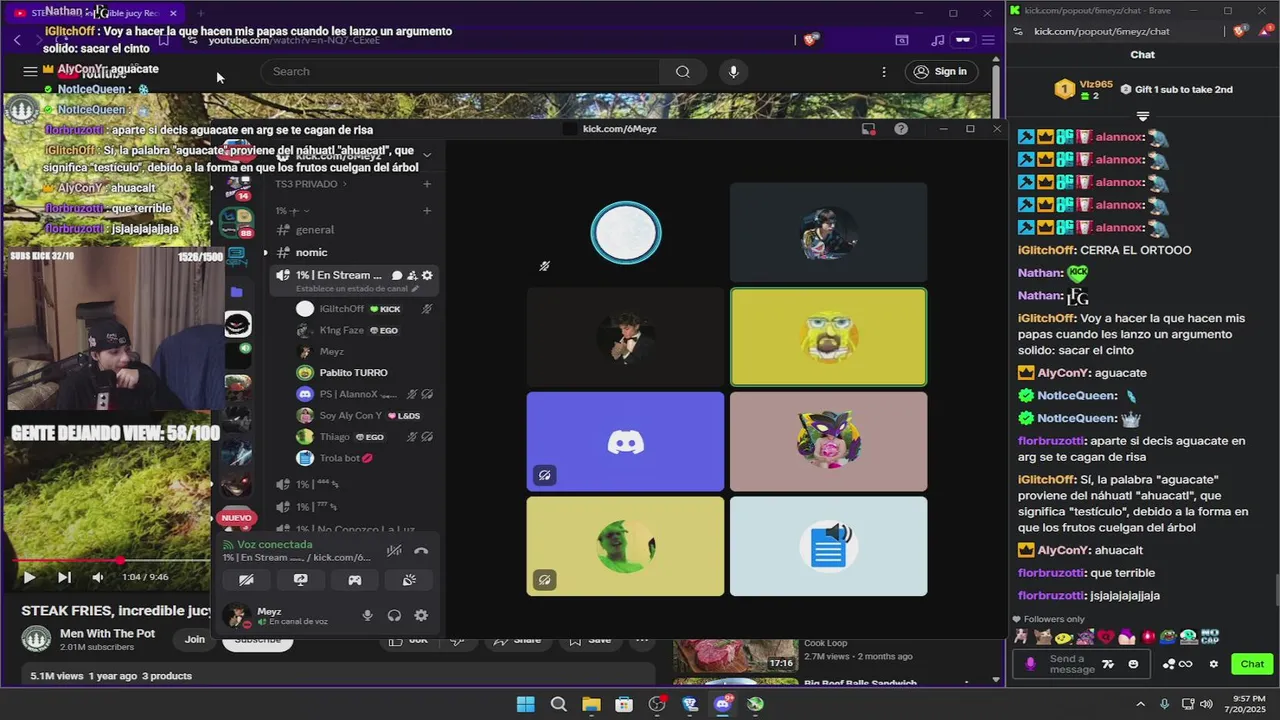This screenshot has height=720, width=1280.
Task: Open Discord soundboard
Action: [409, 579]
